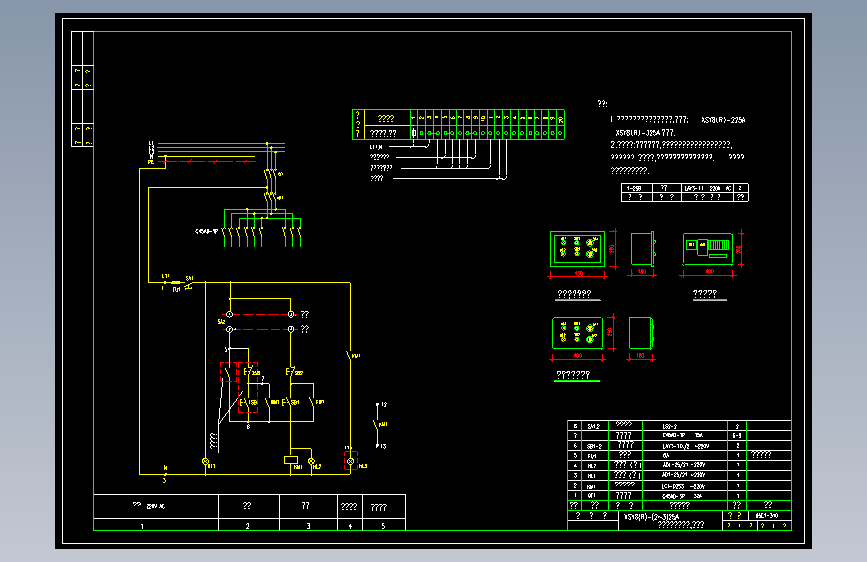The width and height of the screenshot is (867, 562).
Task: Select the QF1 cell in the parts list
Action: [x=594, y=496]
